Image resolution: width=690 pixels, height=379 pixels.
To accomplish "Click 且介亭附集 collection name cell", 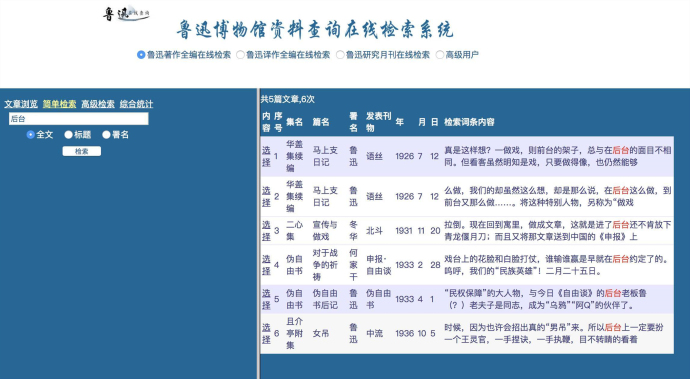I will 294,334.
